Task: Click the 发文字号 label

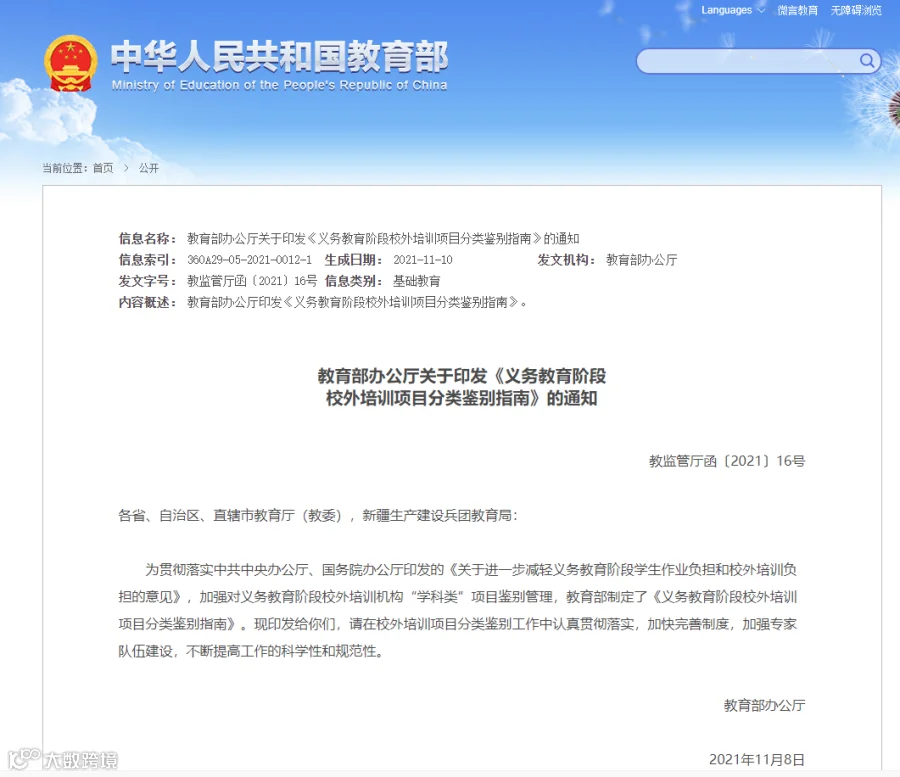Action: [x=147, y=281]
